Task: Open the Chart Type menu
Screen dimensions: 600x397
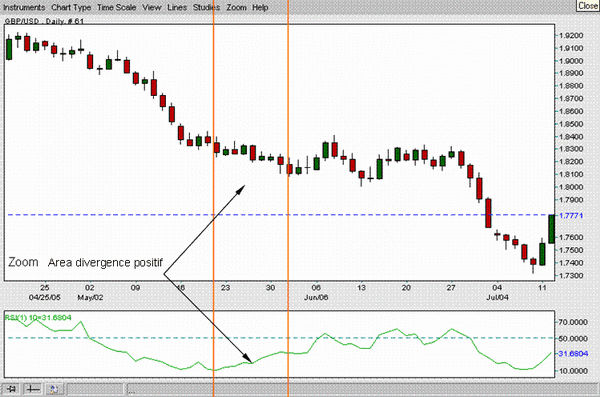Action: point(71,7)
